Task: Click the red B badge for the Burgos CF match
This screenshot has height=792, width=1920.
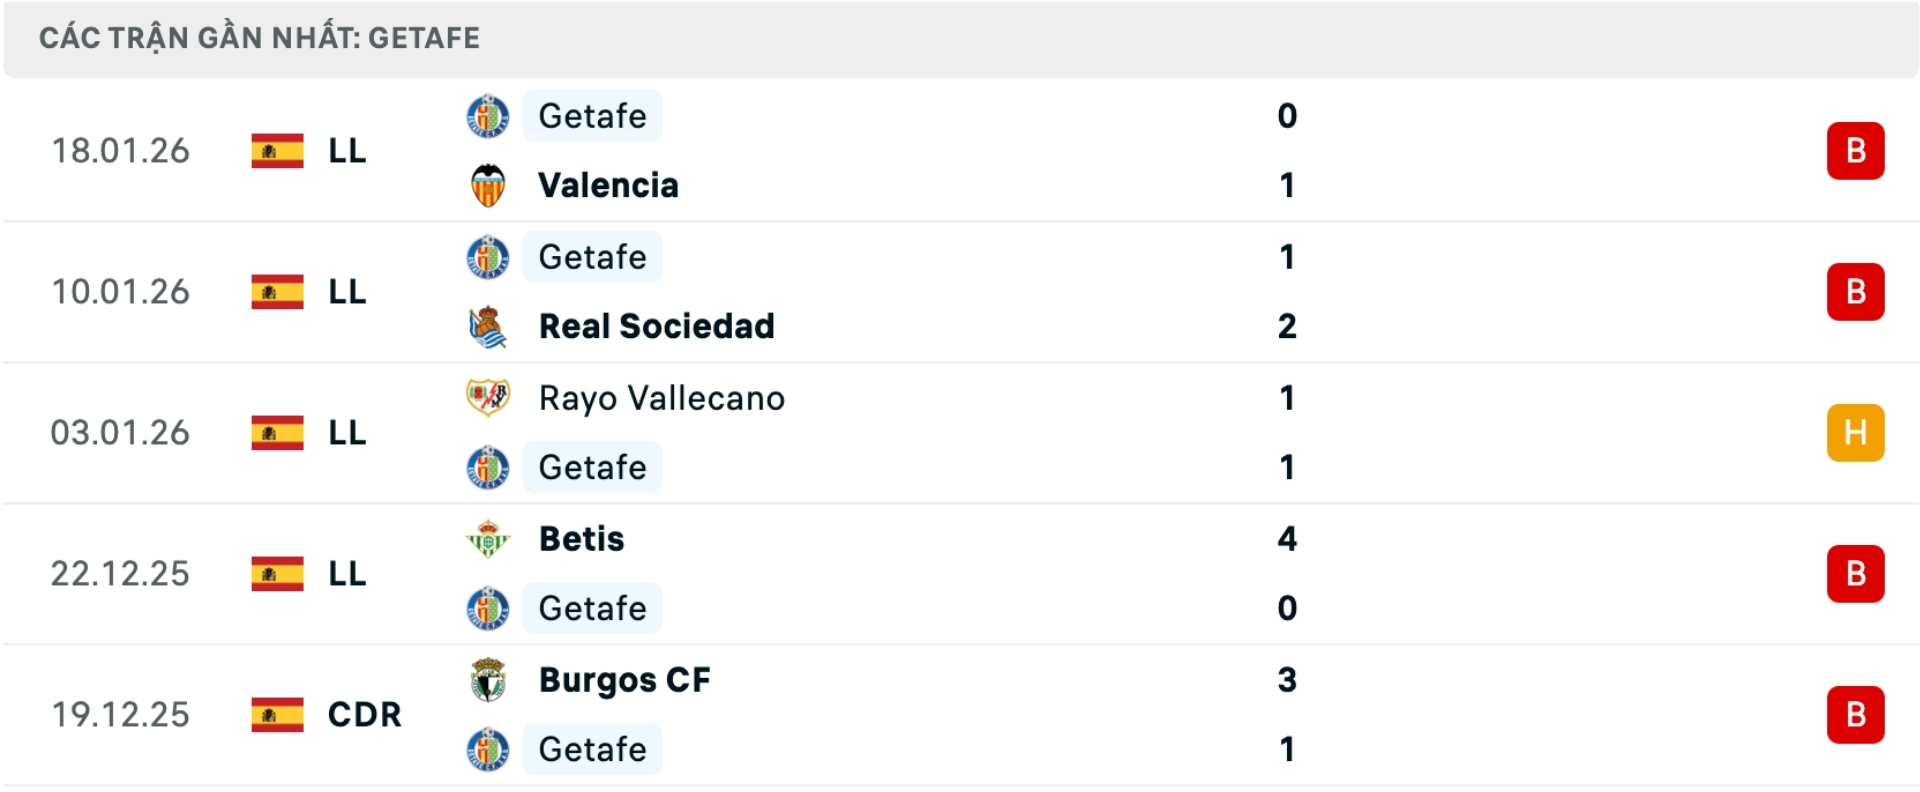Action: [x=1857, y=714]
